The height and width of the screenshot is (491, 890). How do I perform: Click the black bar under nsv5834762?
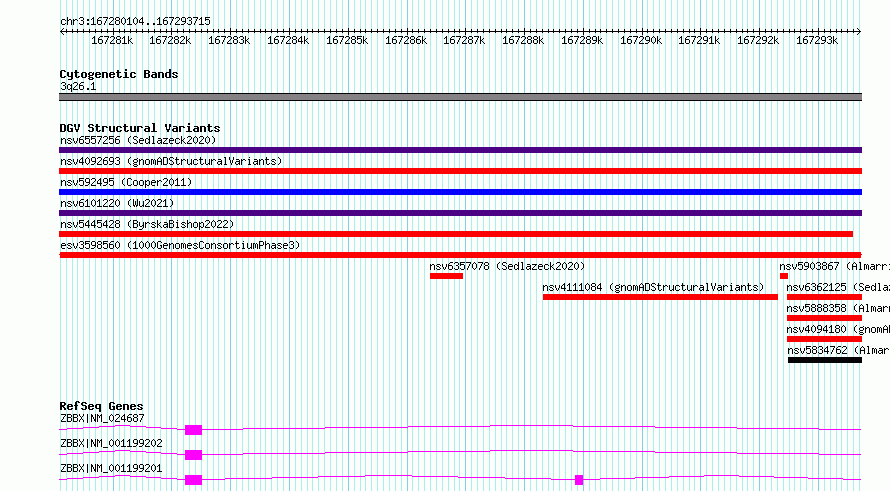[825, 360]
